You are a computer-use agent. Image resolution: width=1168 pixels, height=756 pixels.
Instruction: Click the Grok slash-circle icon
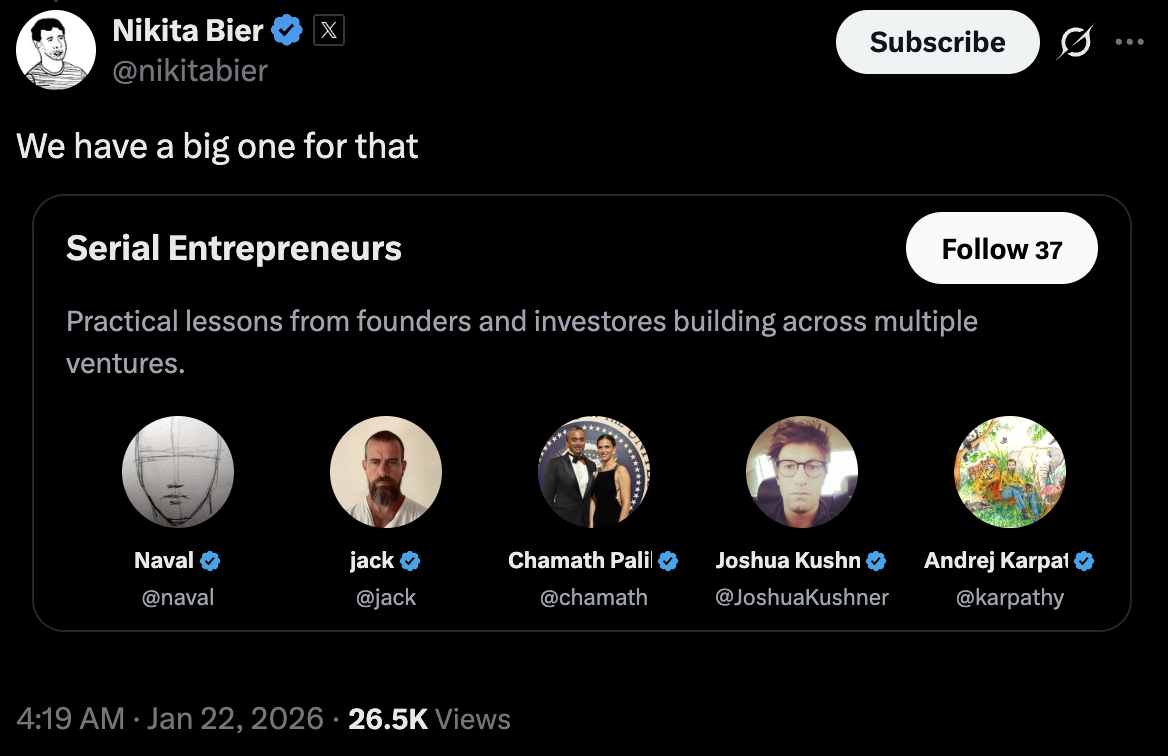(1074, 42)
